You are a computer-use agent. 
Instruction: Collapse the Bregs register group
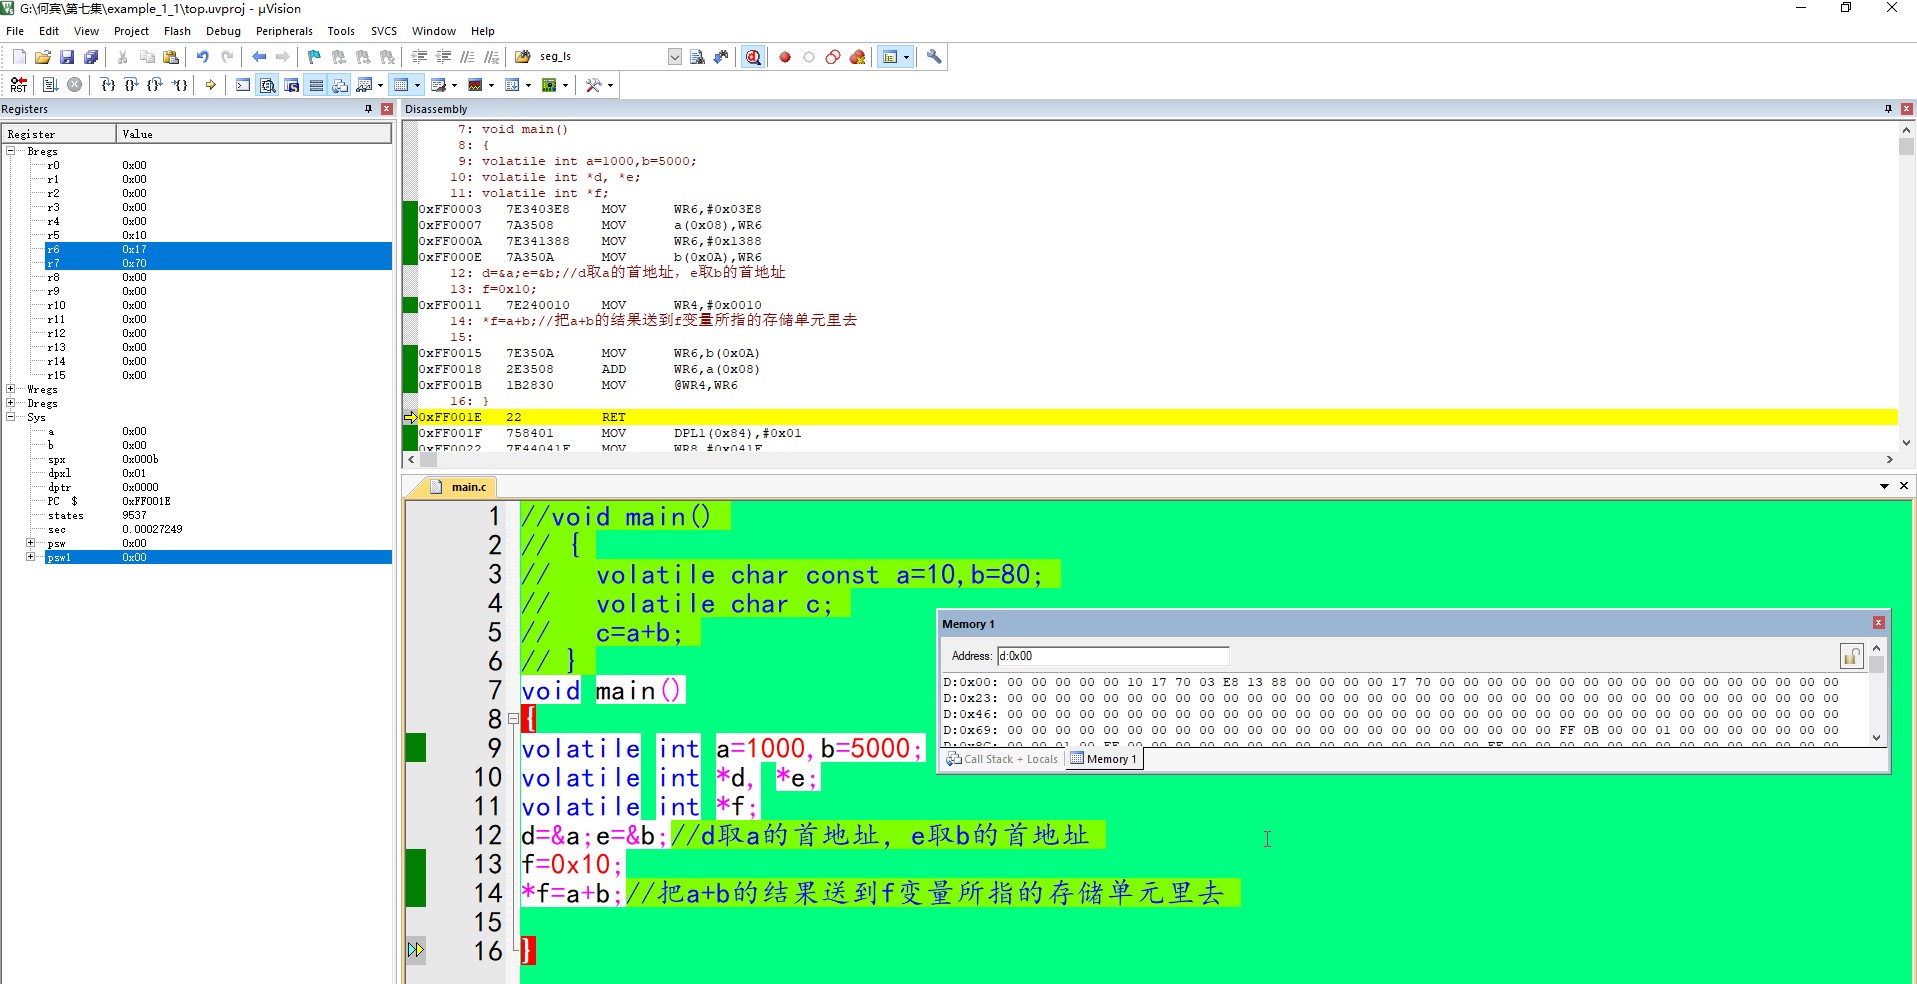11,151
